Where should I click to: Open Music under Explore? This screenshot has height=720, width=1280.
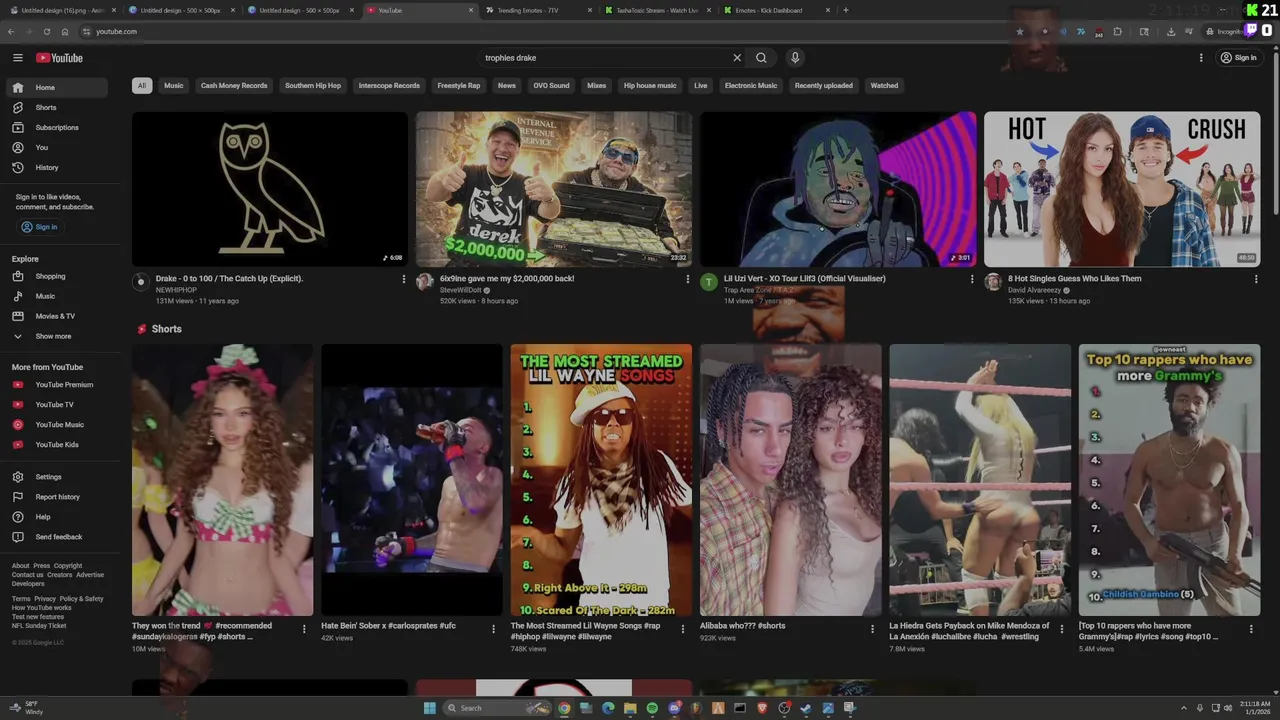pyautogui.click(x=57, y=296)
